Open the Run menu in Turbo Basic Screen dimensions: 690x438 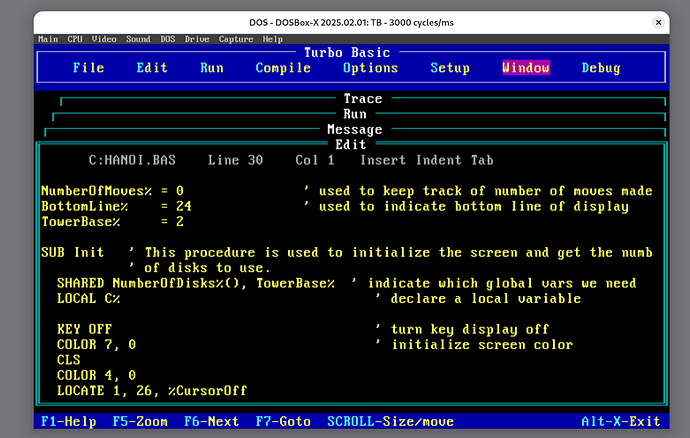(x=212, y=68)
